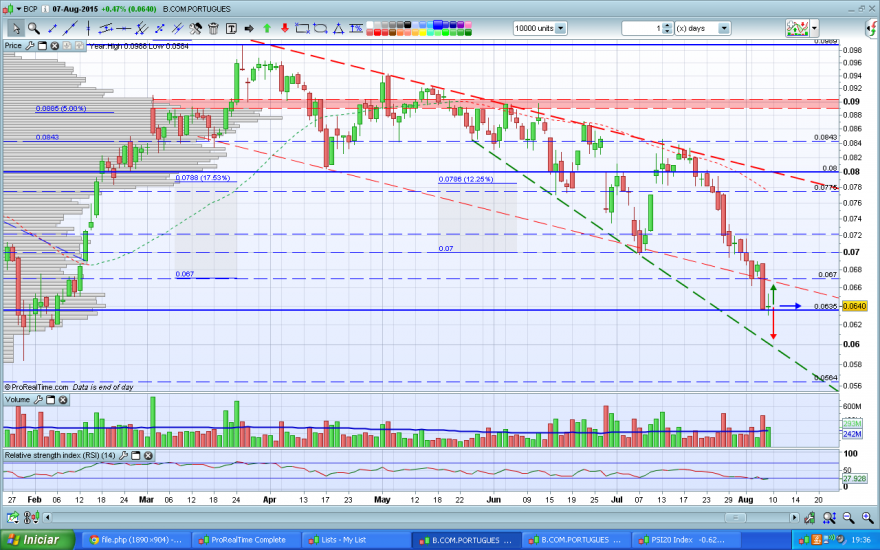Switch to Lists - My List taskbar window

click(355, 540)
